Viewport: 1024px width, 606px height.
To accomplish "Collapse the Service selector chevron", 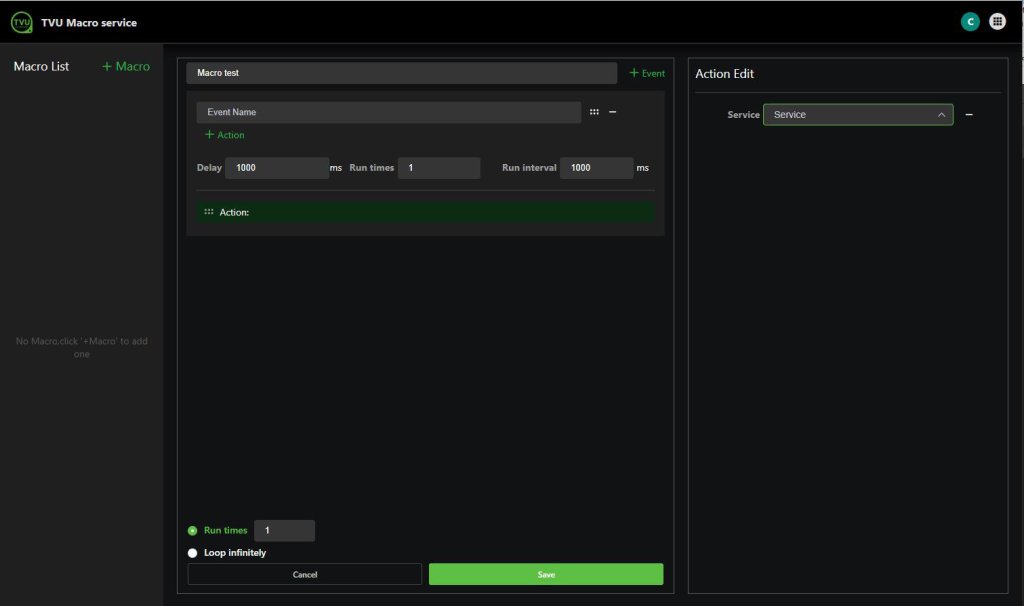I will [941, 114].
